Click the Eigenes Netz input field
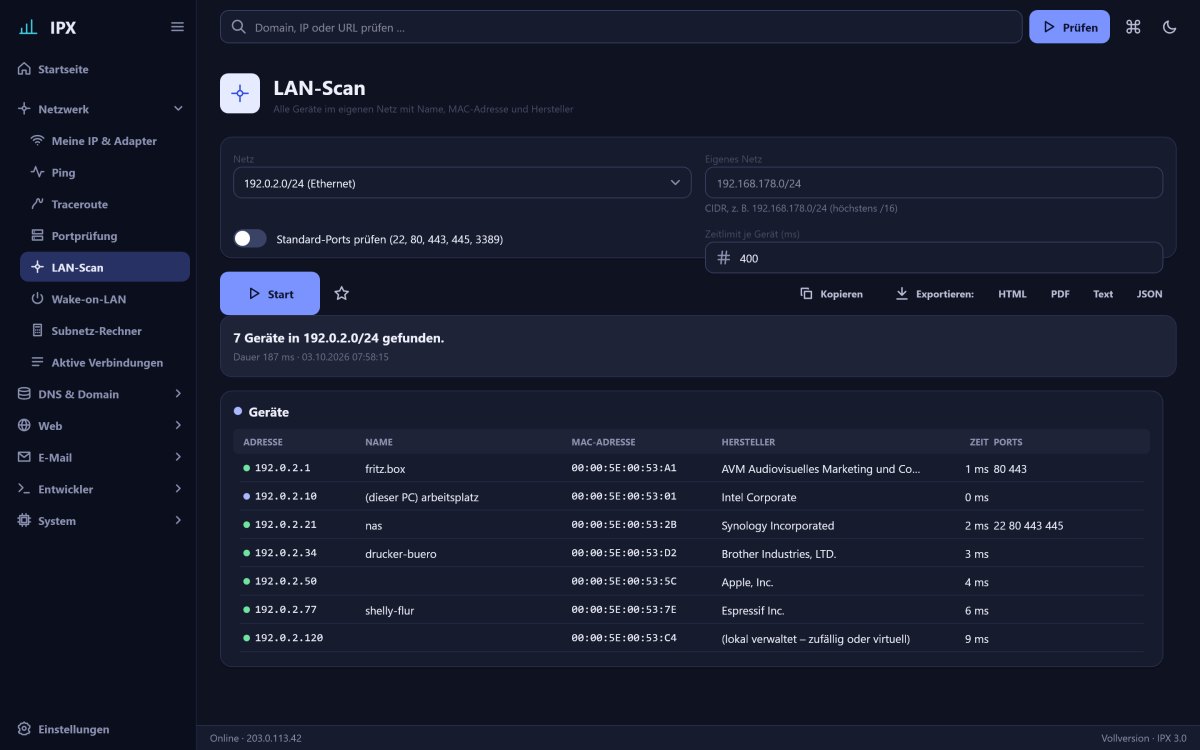 [933, 183]
